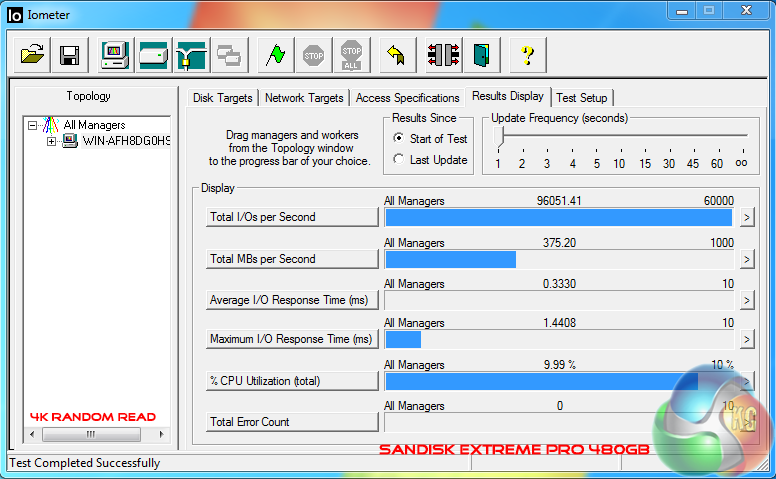Click the Stop All tests icon
This screenshot has height=479, width=776.
[351, 55]
